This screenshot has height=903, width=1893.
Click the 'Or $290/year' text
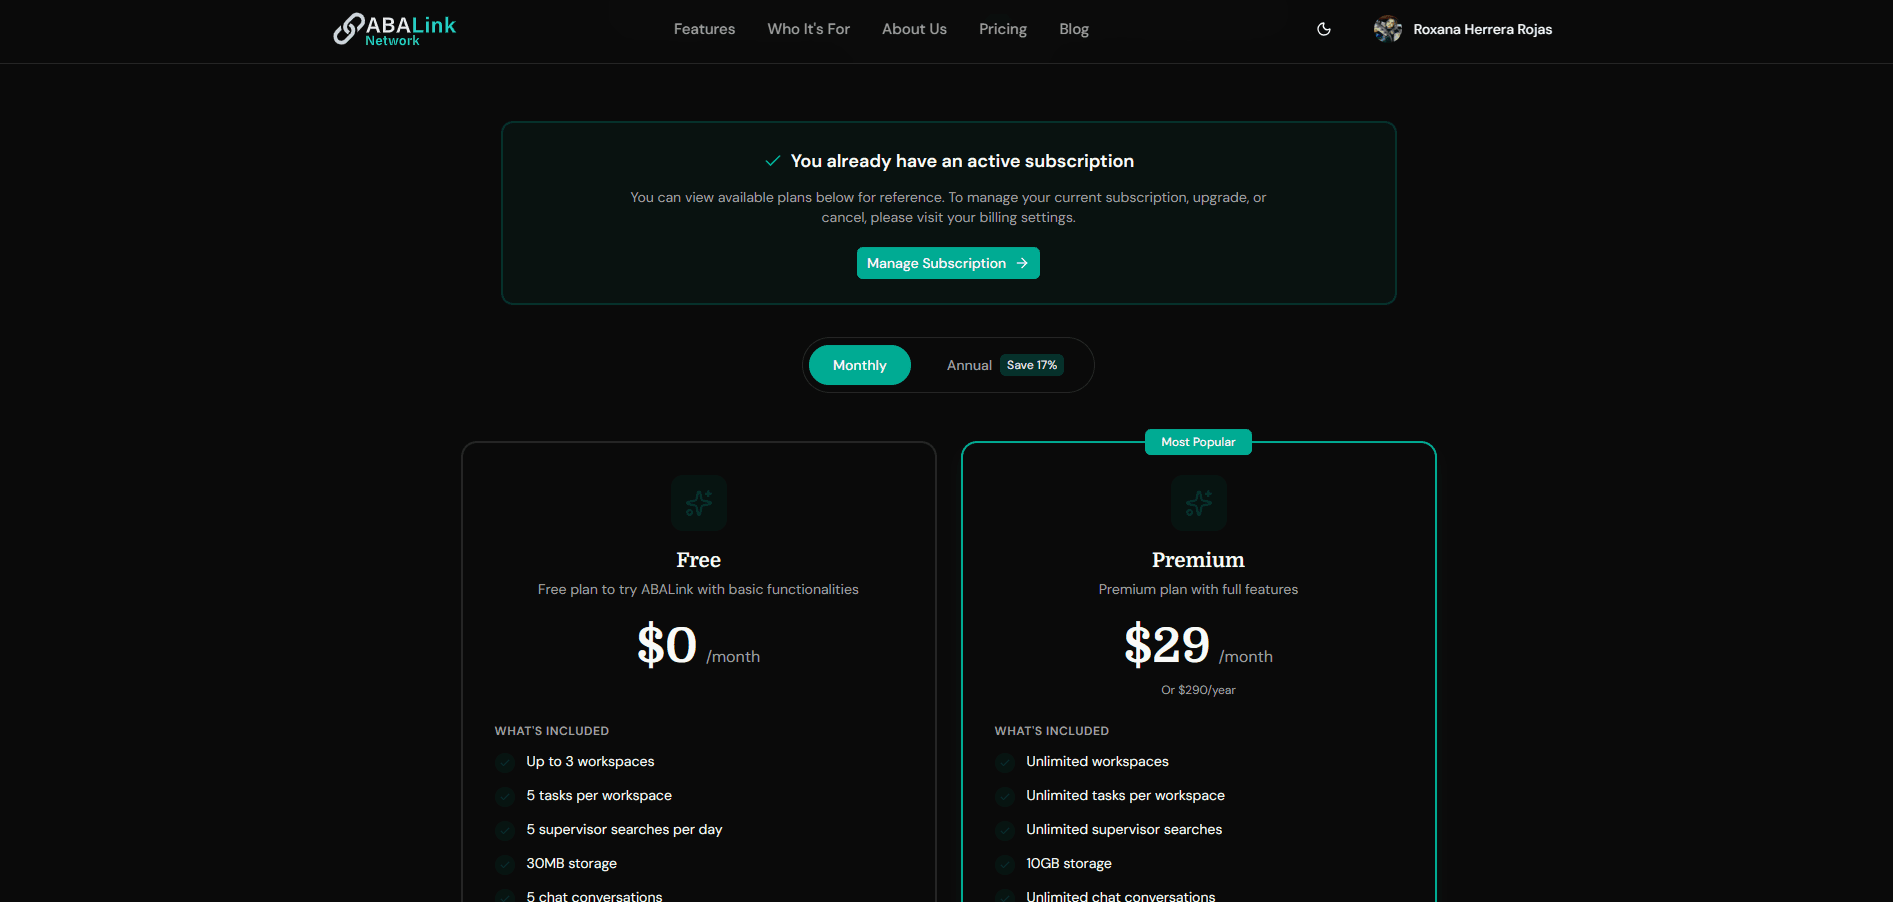pyautogui.click(x=1198, y=690)
